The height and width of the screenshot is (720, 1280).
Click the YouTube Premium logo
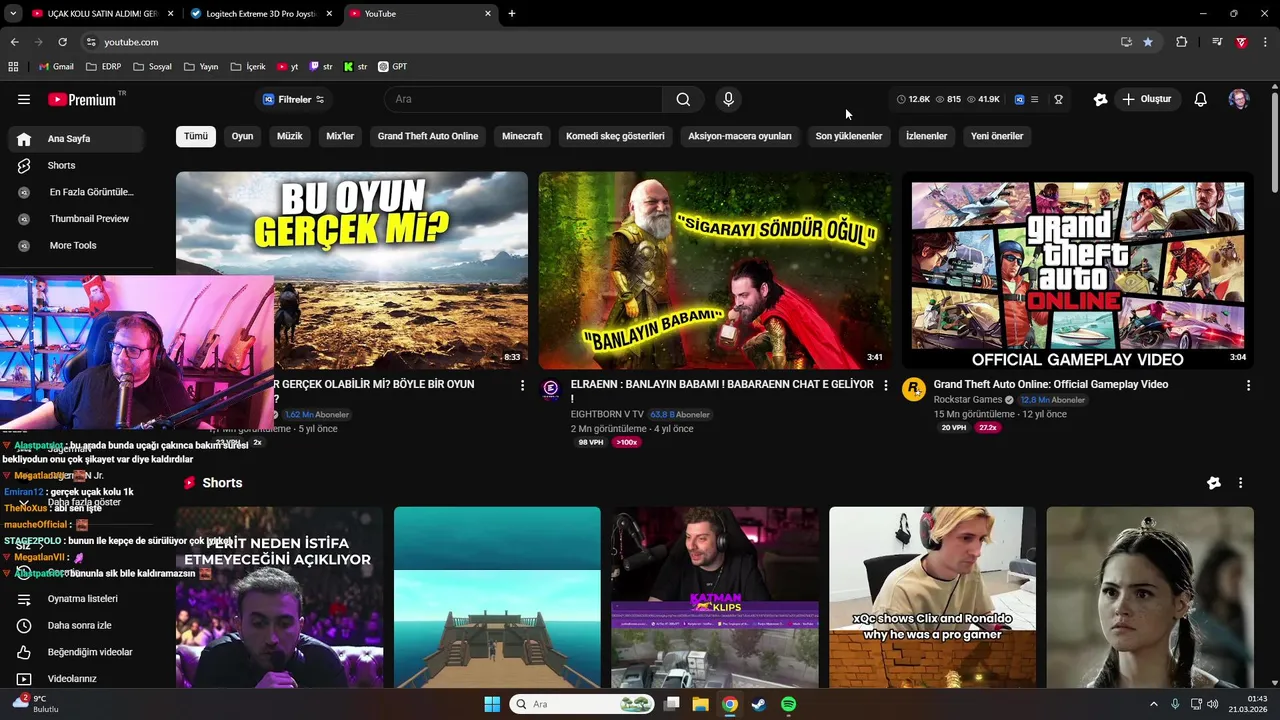(x=82, y=99)
